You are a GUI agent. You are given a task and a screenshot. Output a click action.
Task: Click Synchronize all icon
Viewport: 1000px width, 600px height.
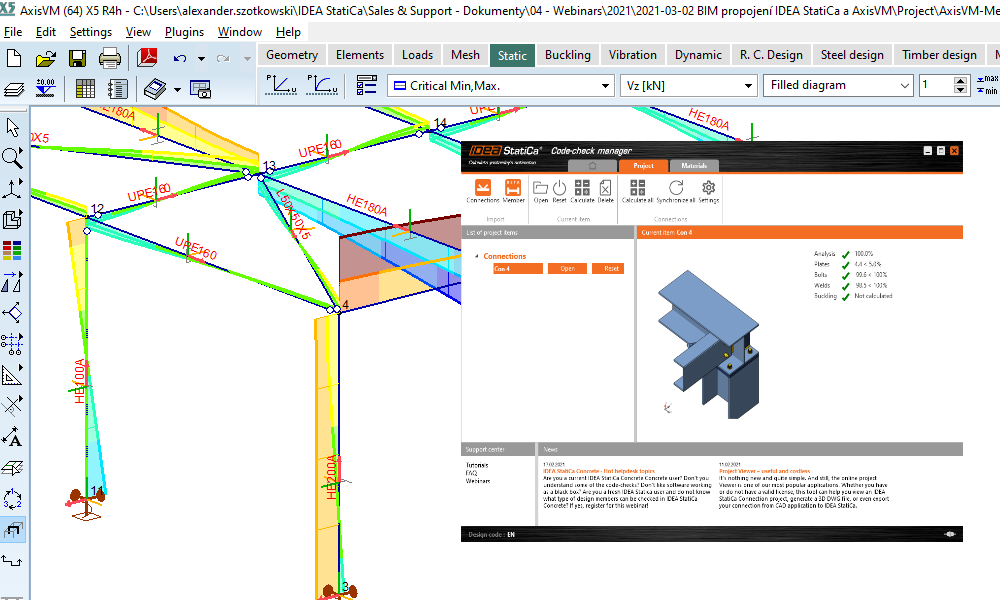676,189
